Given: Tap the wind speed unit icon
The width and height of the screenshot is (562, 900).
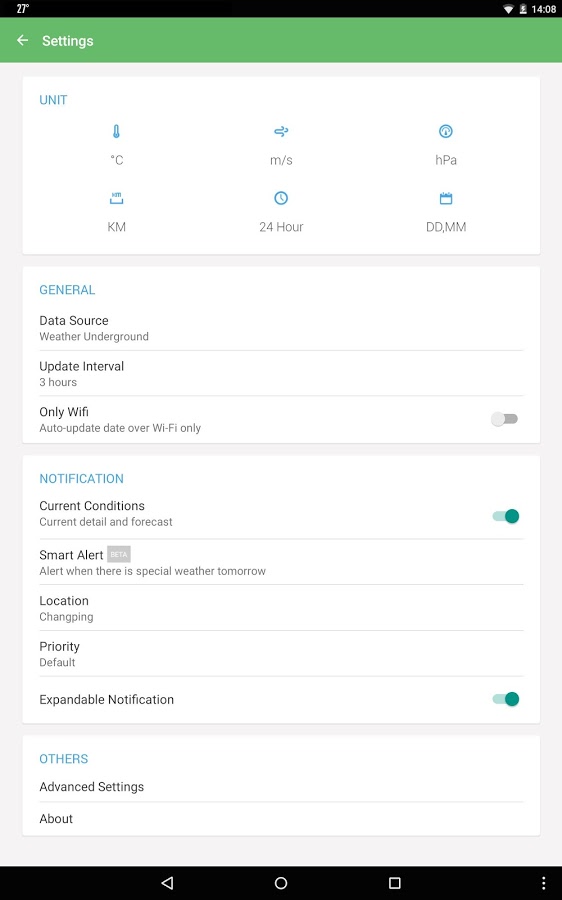Looking at the screenshot, I should (281, 131).
